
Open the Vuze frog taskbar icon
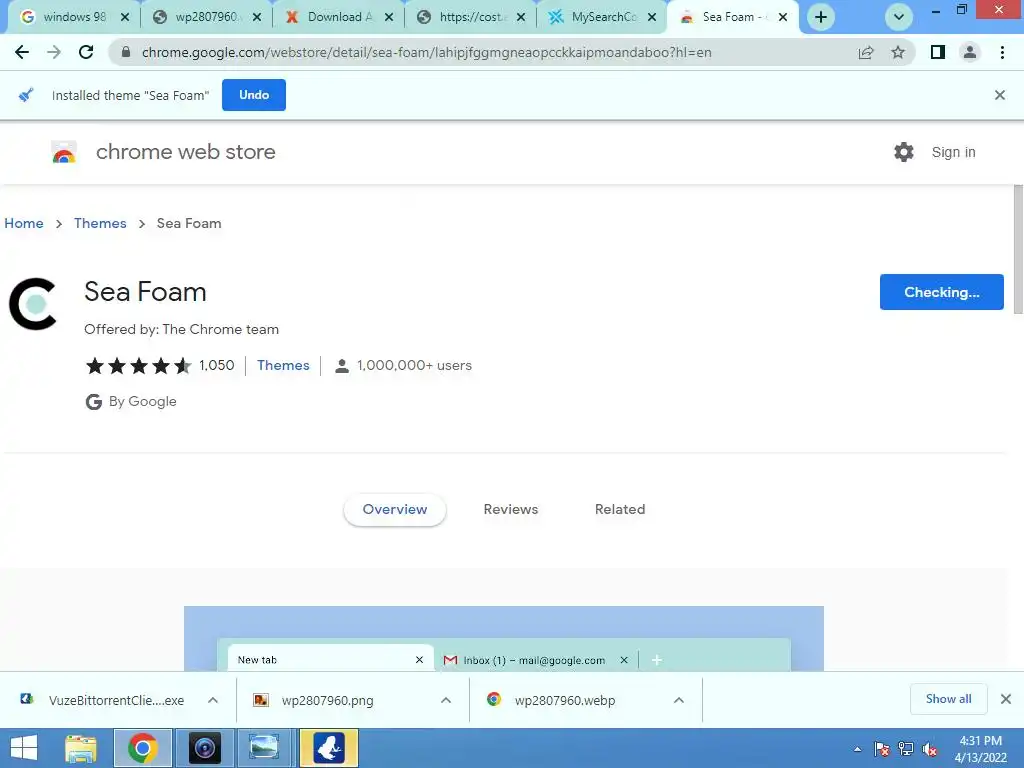coord(328,748)
